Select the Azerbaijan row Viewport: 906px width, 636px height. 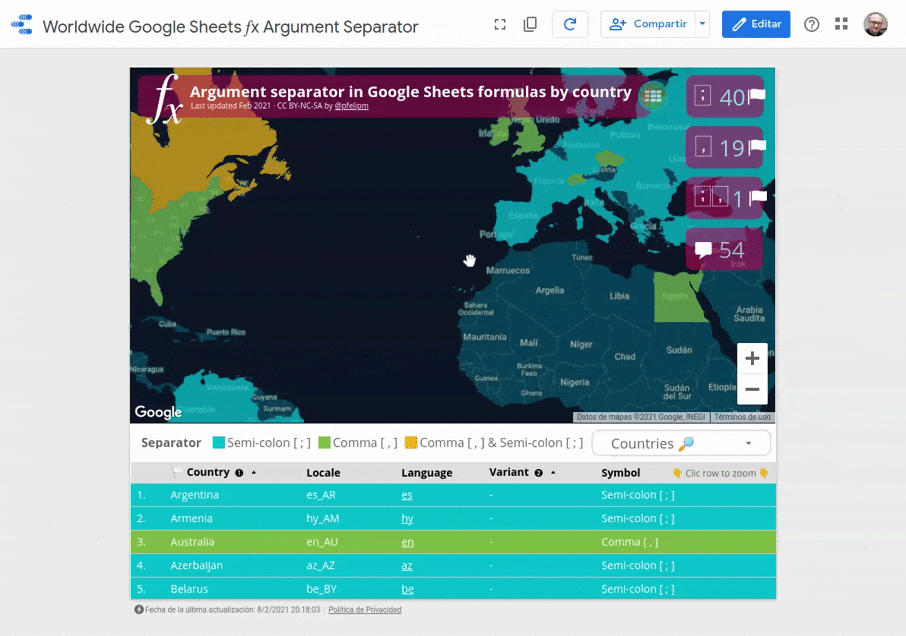tap(453, 566)
